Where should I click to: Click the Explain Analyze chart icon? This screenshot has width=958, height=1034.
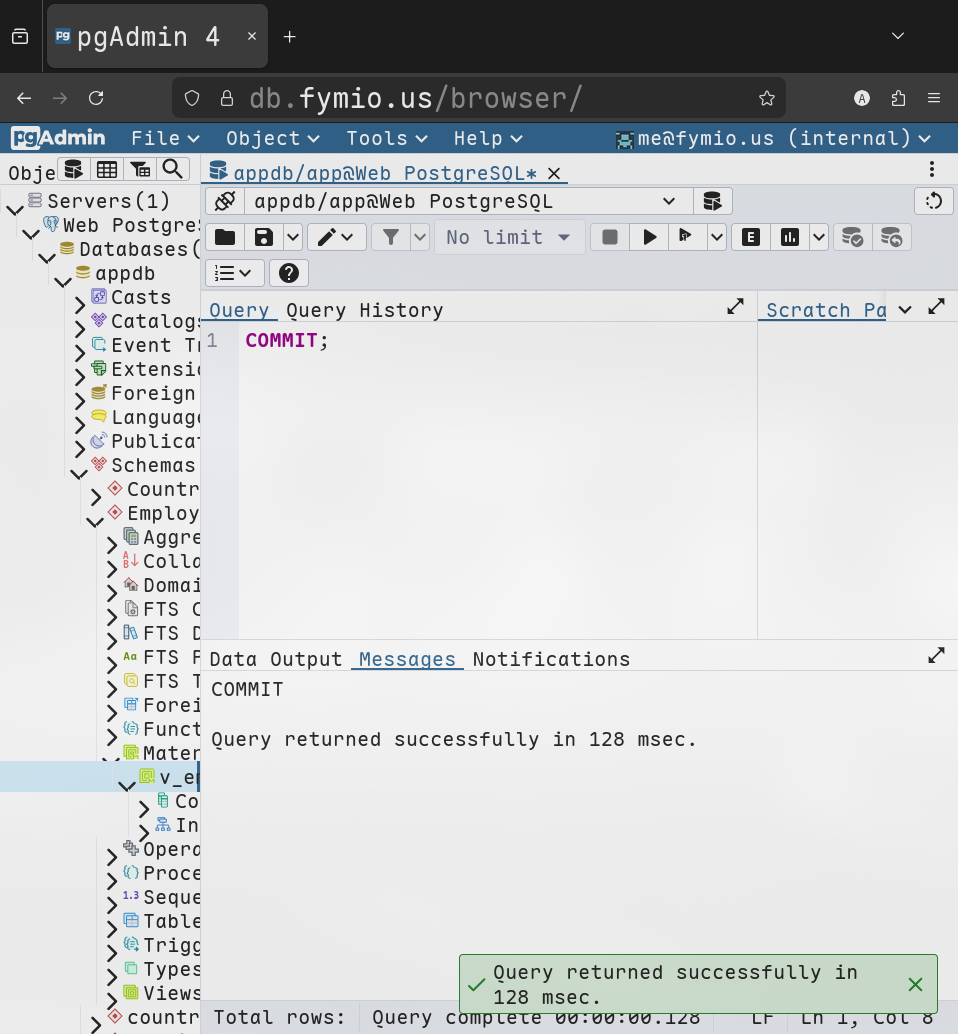click(790, 237)
